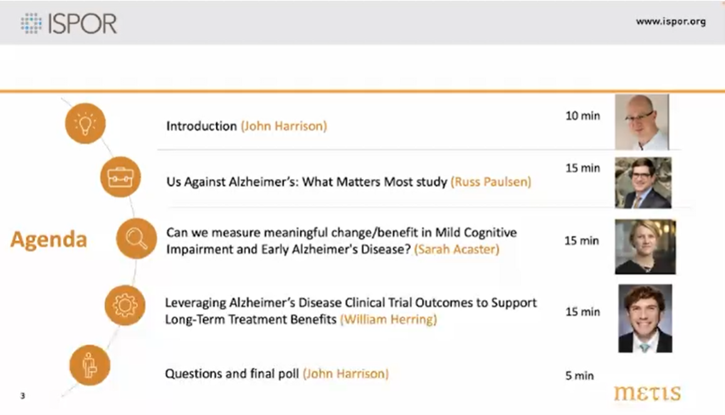
Task: Select Sarah Acaster's photo thumbnail
Action: [x=644, y=246]
